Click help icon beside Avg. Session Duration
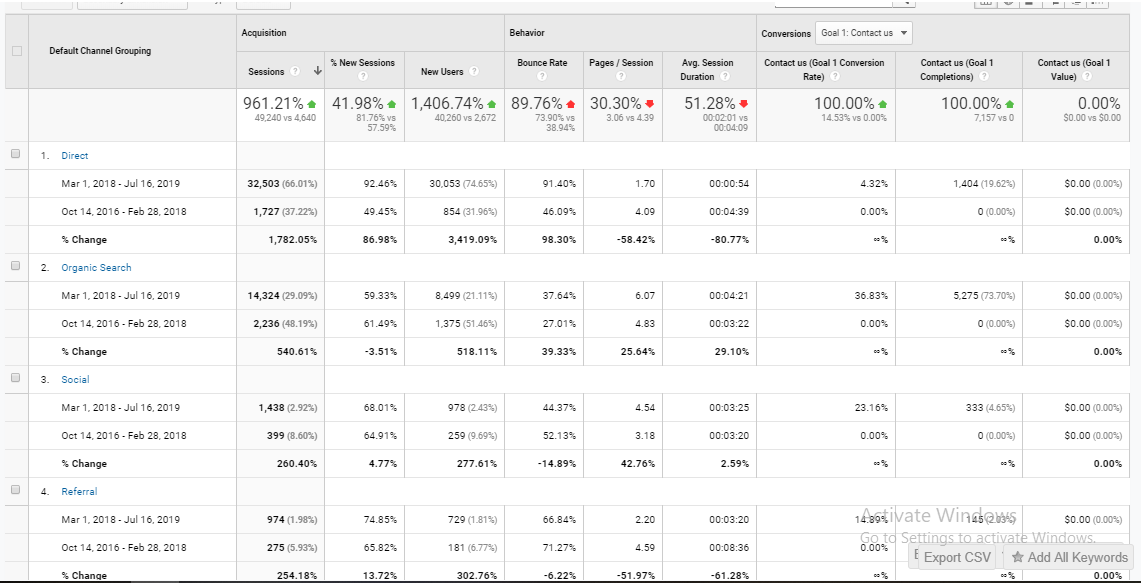 [x=724, y=77]
